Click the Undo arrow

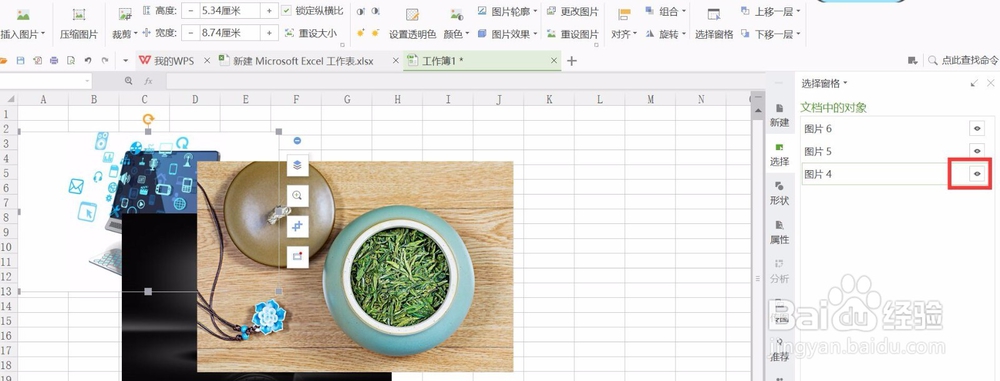[88, 61]
